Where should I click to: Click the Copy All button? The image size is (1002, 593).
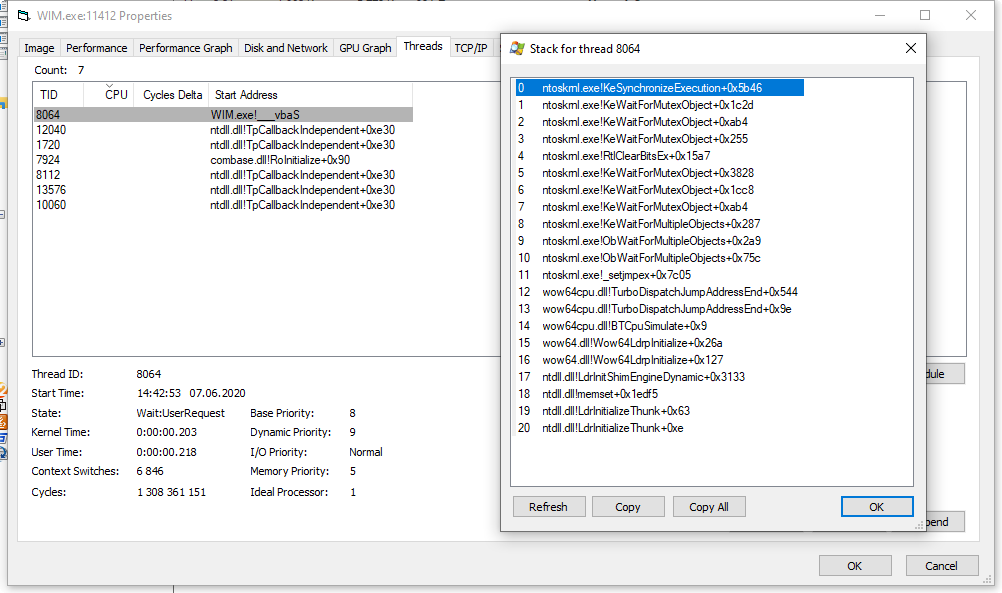[x=709, y=507]
